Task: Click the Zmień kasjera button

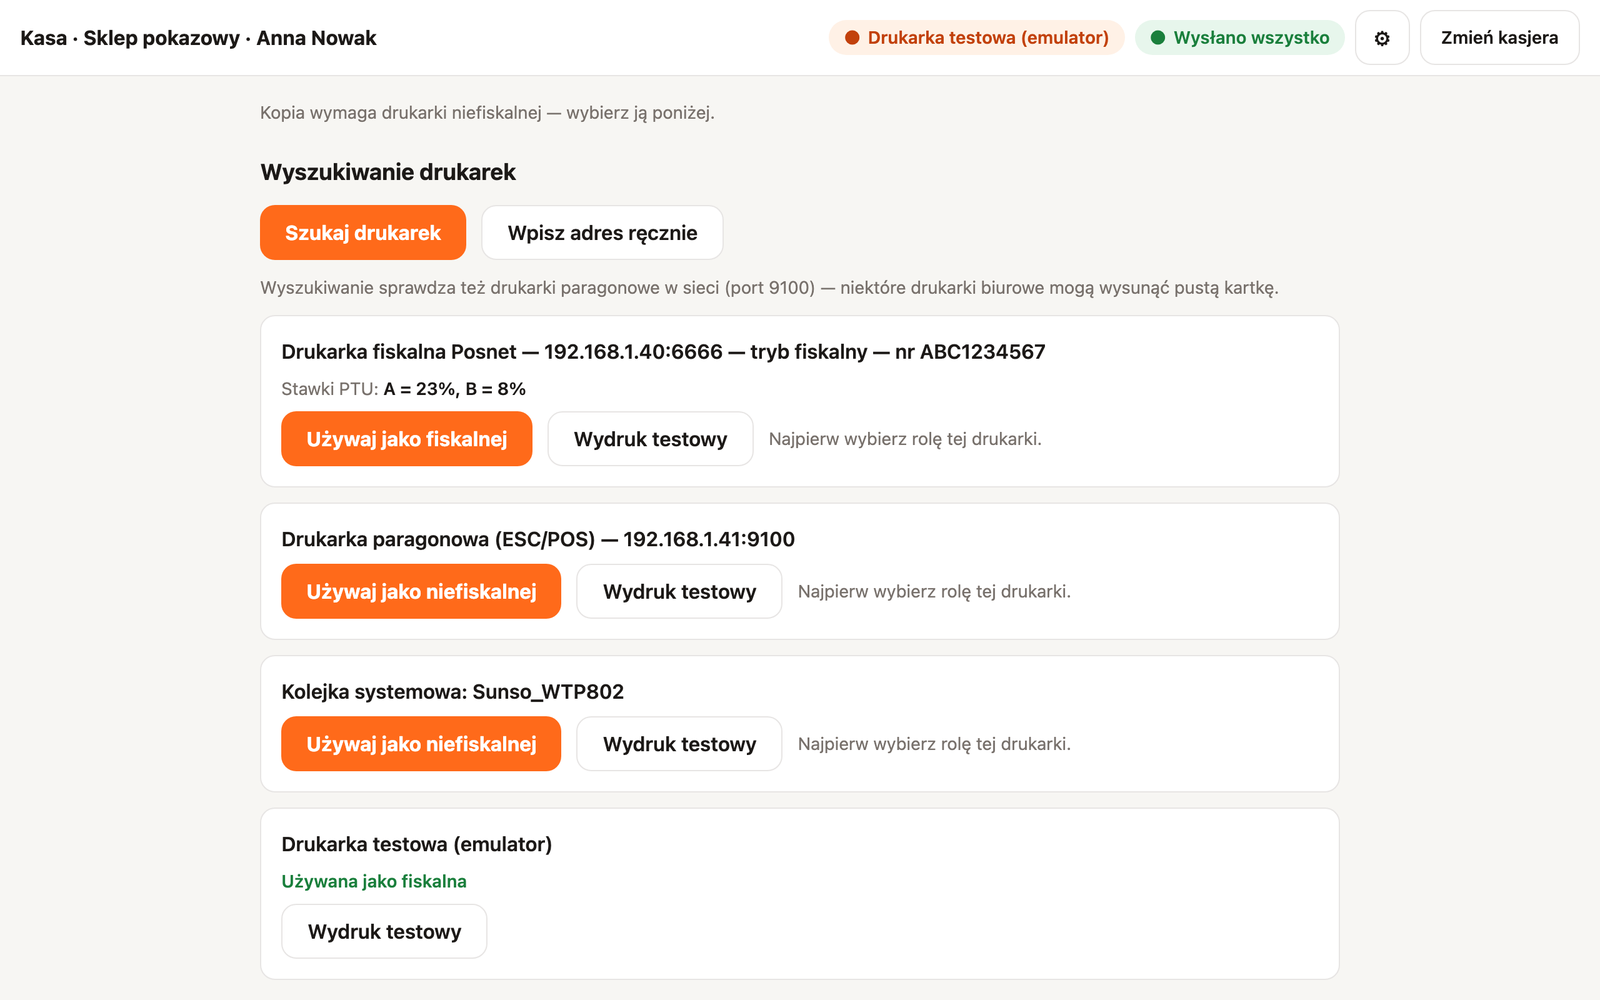Action: click(x=1499, y=38)
